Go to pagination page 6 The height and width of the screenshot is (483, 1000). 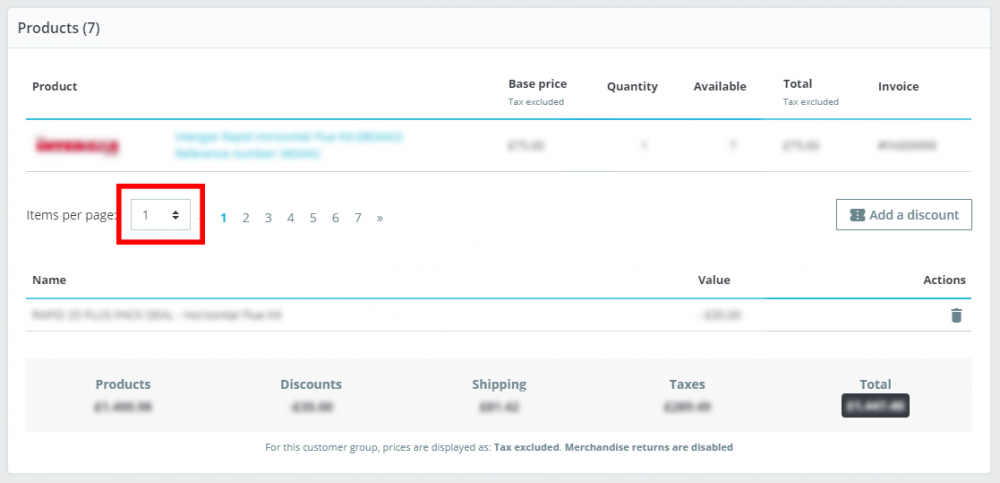pos(335,217)
